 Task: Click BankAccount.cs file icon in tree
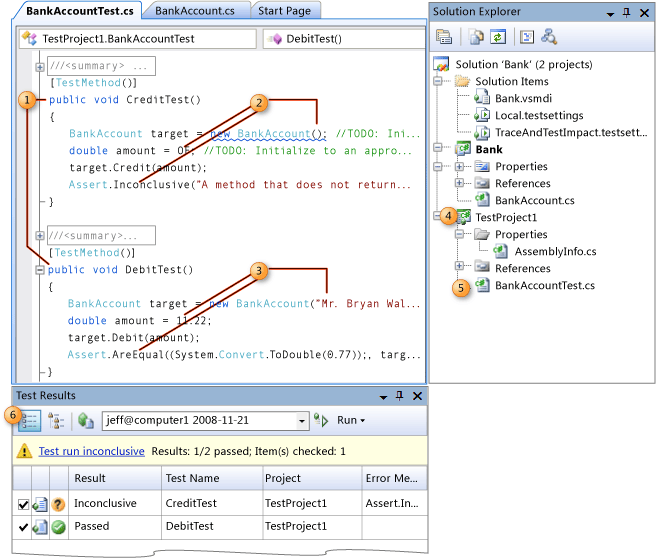click(482, 200)
